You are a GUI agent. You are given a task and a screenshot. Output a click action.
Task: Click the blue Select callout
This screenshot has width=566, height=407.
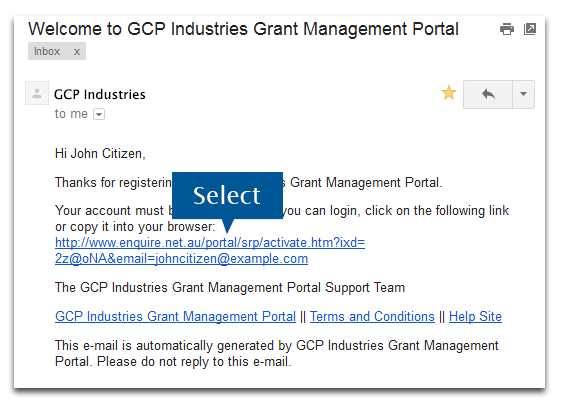(x=227, y=196)
